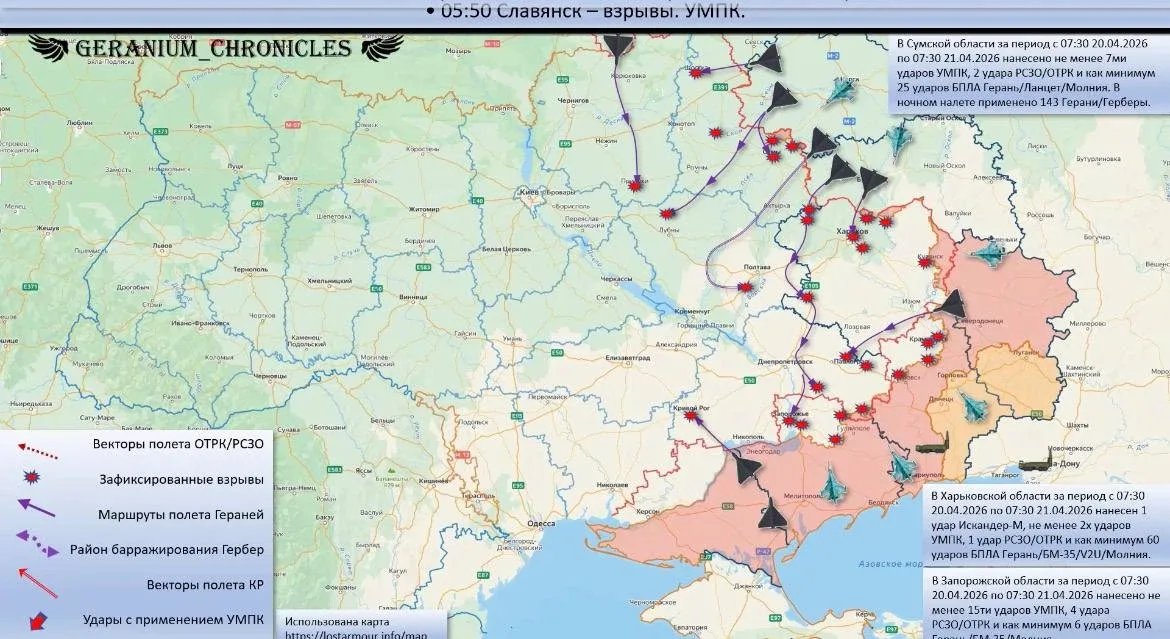Viewport: 1170px width, 639px height.
Task: Click the Одесса city label on map
Action: pos(541,523)
